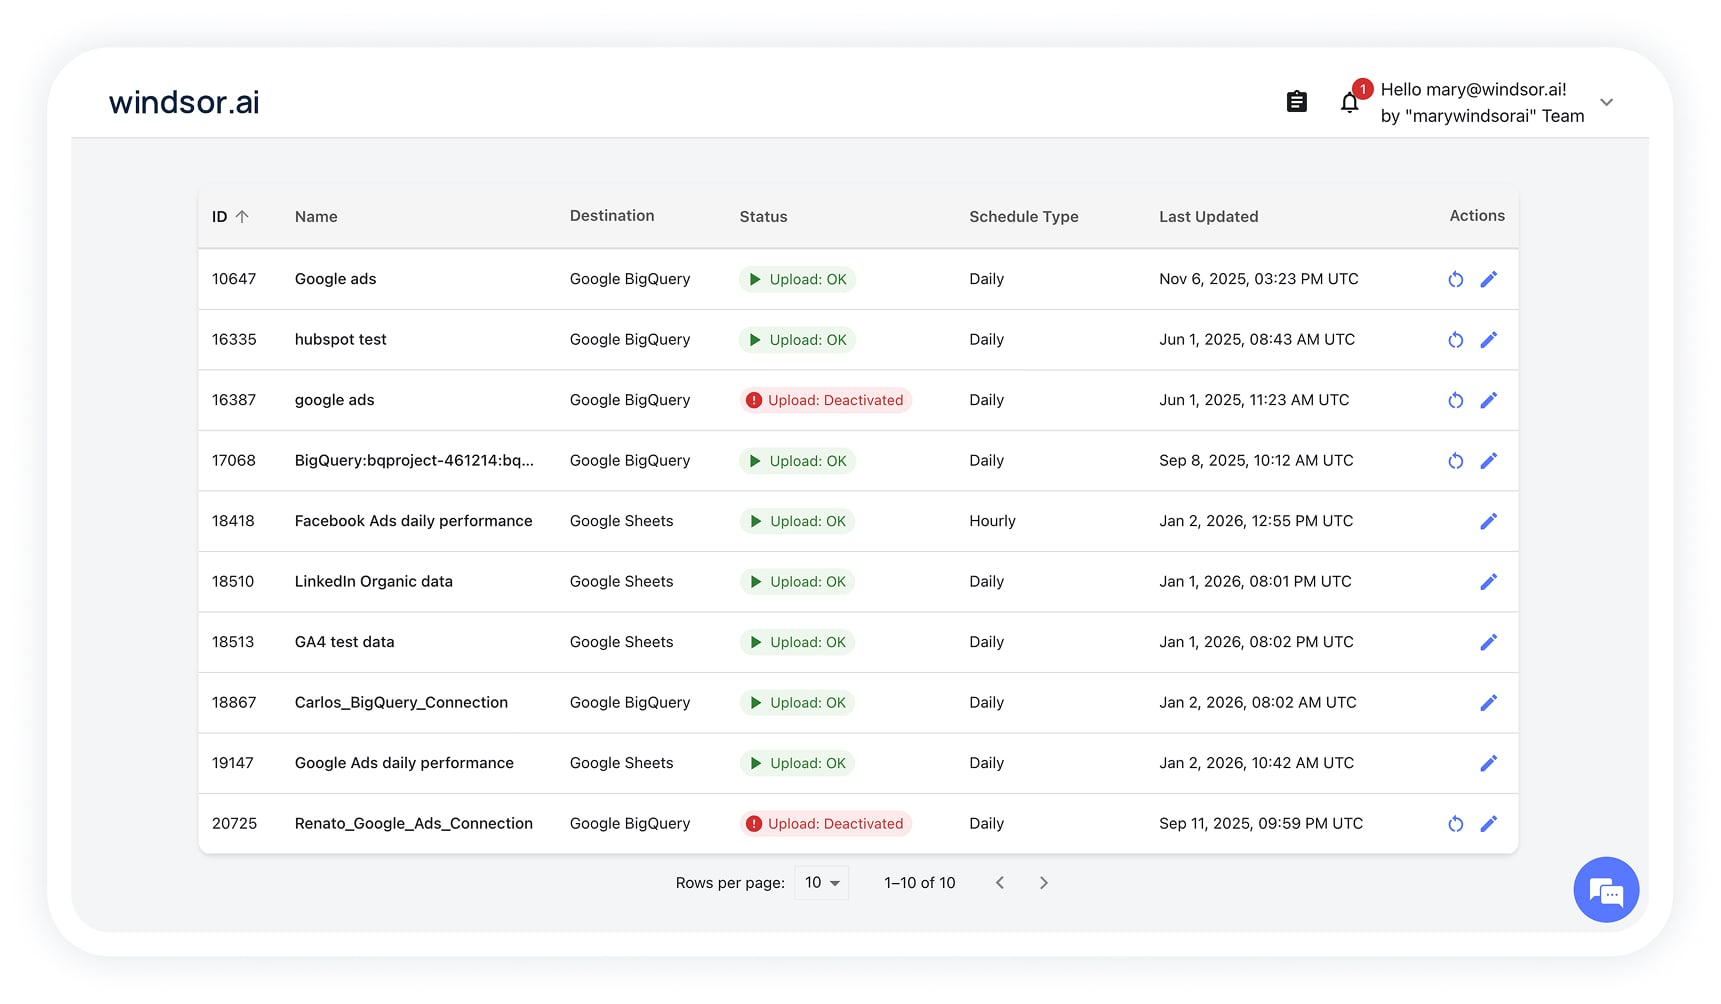Click refresh icon for task 16387
The width and height of the screenshot is (1721, 1004).
pos(1455,401)
